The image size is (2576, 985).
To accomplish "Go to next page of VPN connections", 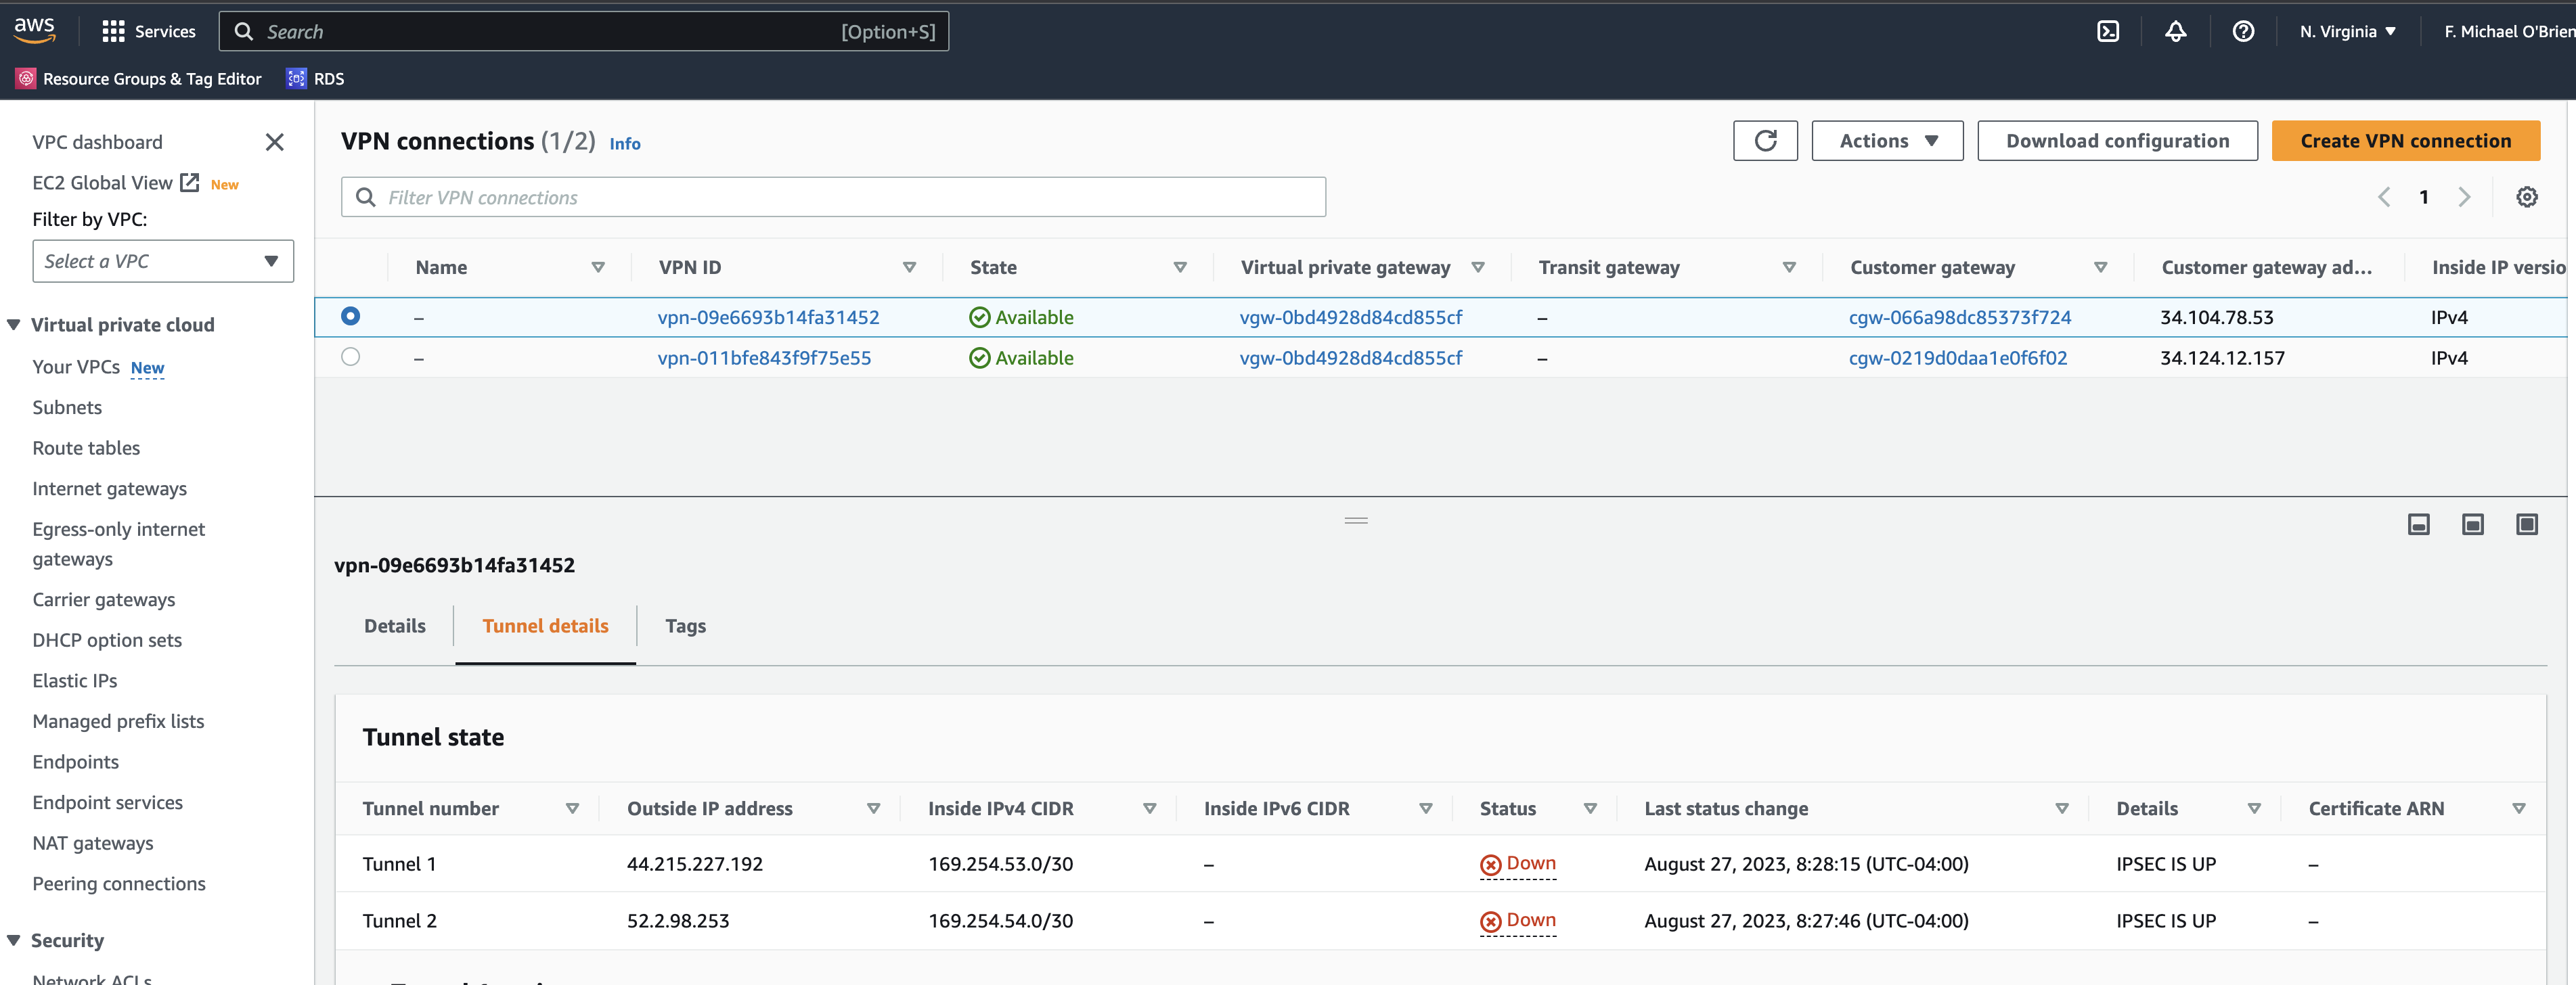I will pyautogui.click(x=2464, y=197).
